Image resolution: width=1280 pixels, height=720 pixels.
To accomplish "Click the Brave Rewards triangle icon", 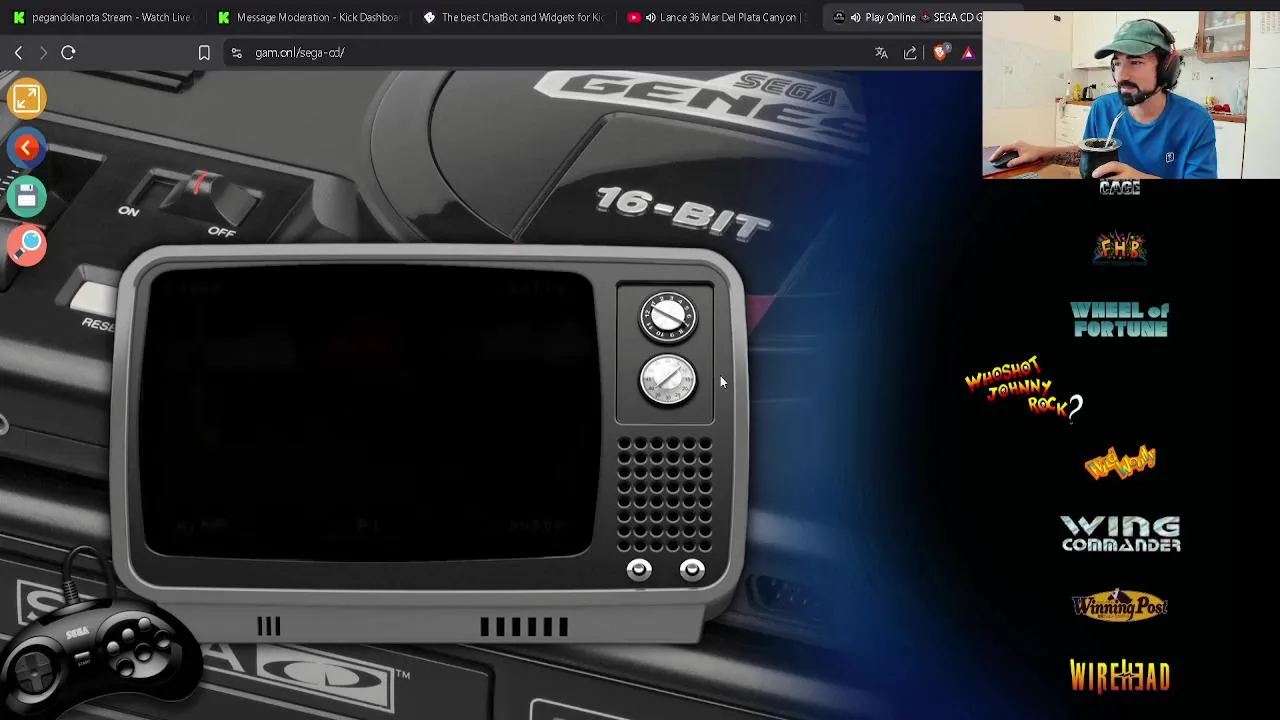I will pyautogui.click(x=968, y=53).
